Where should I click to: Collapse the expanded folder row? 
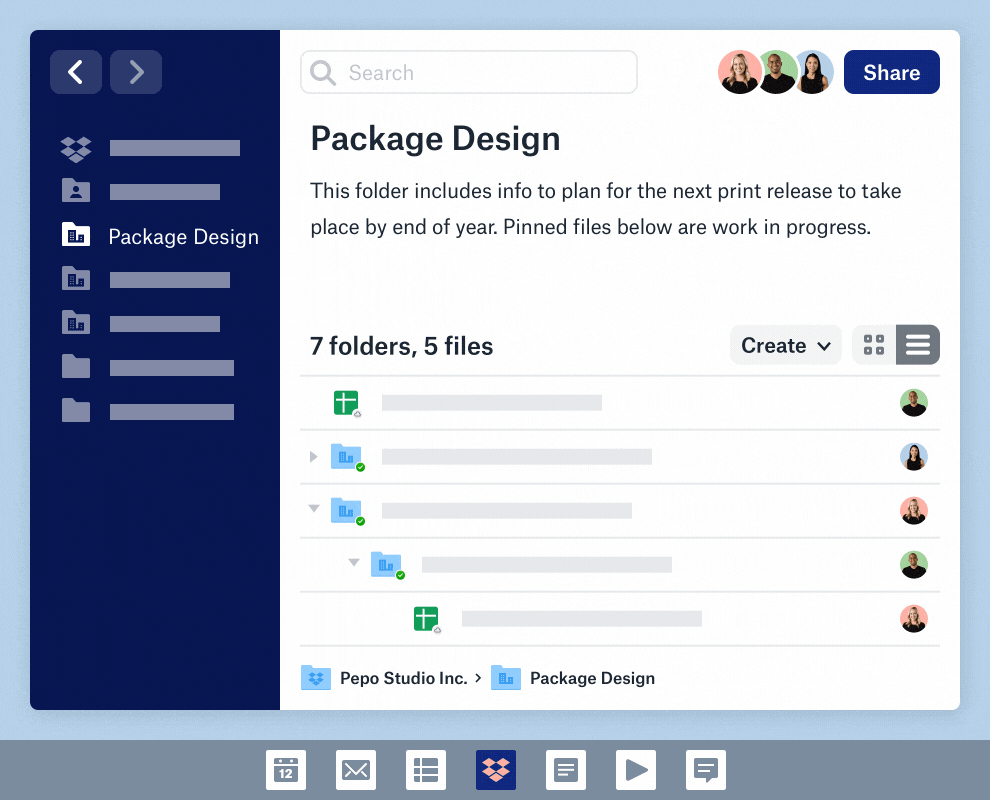[313, 509]
